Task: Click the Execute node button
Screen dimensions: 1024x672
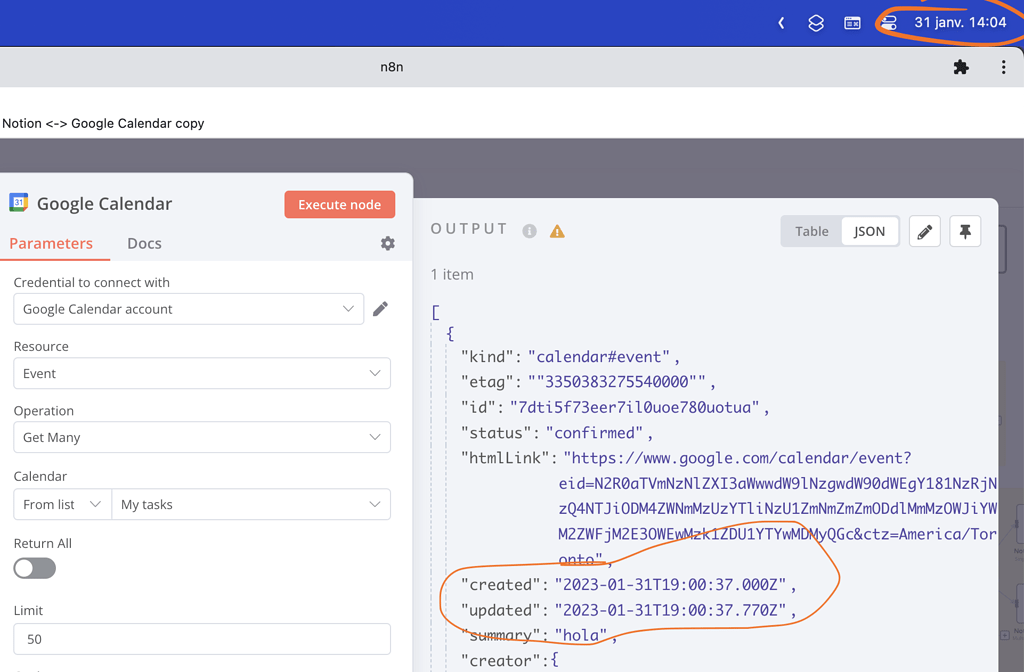Action: (339, 203)
